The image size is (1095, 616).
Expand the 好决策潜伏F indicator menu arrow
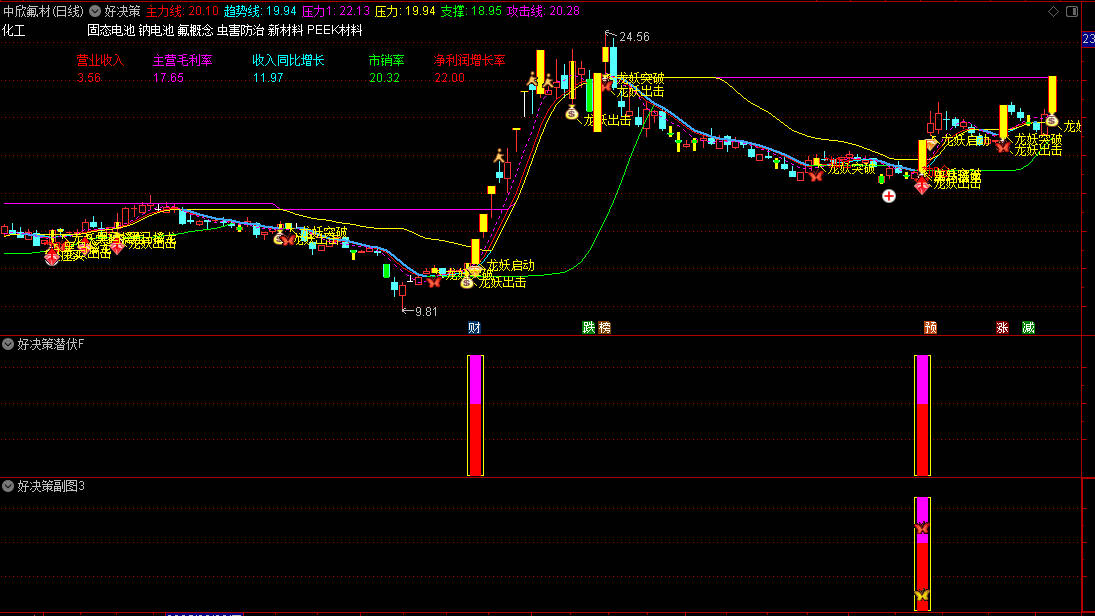(x=8, y=344)
